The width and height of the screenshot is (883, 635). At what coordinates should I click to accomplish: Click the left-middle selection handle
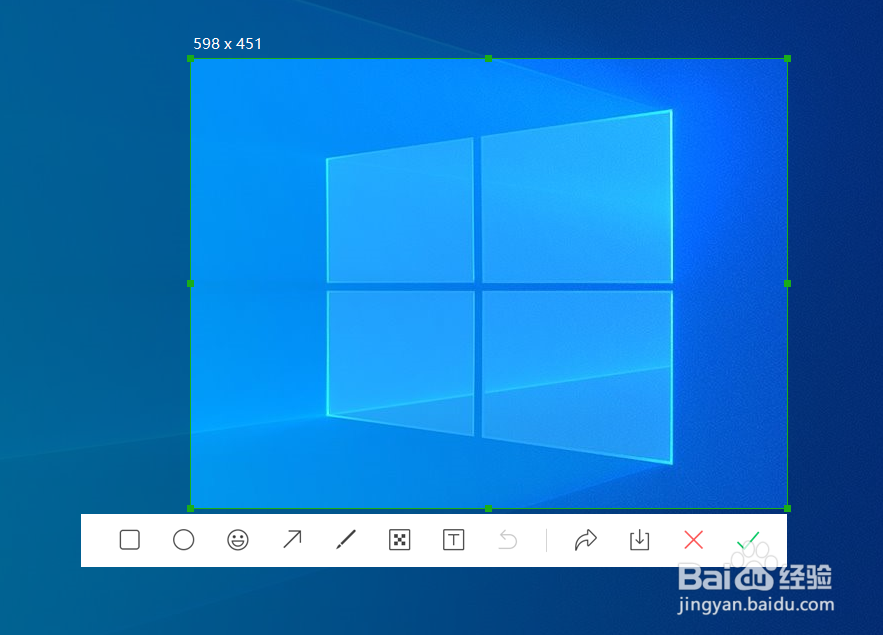[x=190, y=284]
